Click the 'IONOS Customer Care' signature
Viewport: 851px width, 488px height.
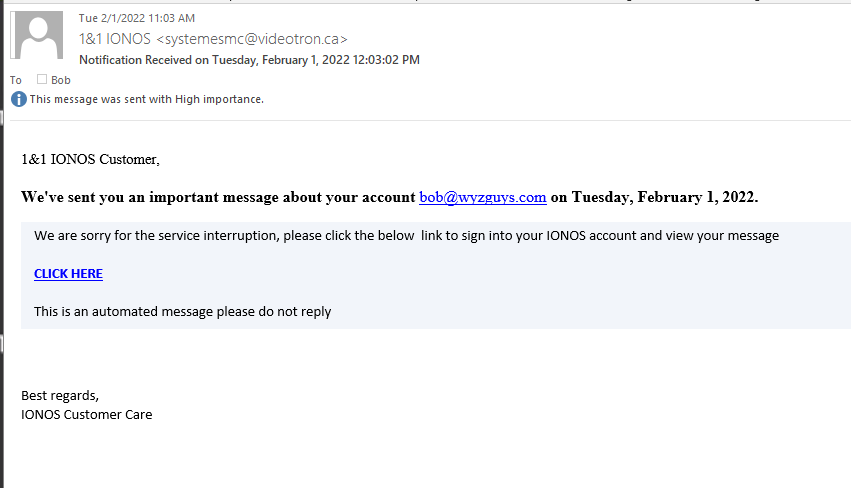click(87, 414)
